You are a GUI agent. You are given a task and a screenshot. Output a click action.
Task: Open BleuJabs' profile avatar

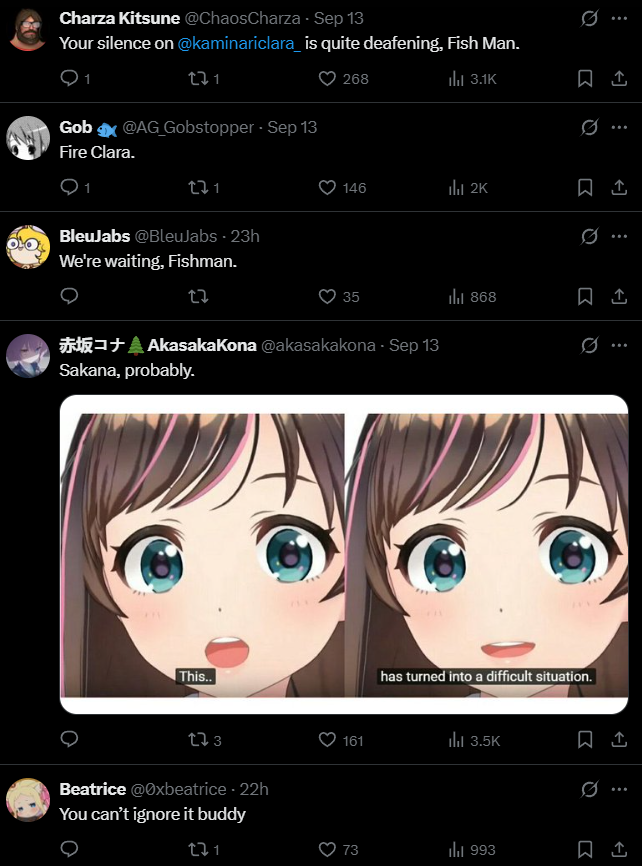point(28,247)
